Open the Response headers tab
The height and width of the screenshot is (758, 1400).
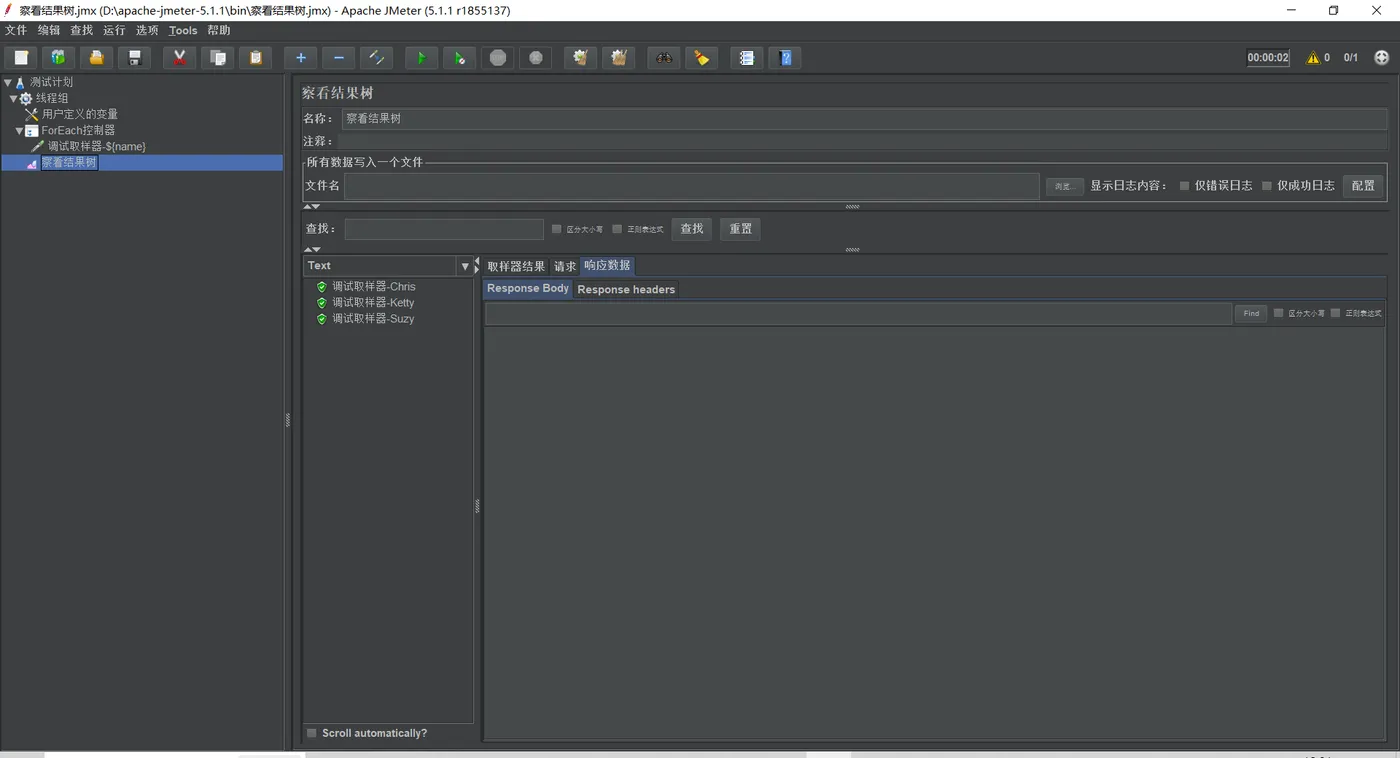coord(626,290)
